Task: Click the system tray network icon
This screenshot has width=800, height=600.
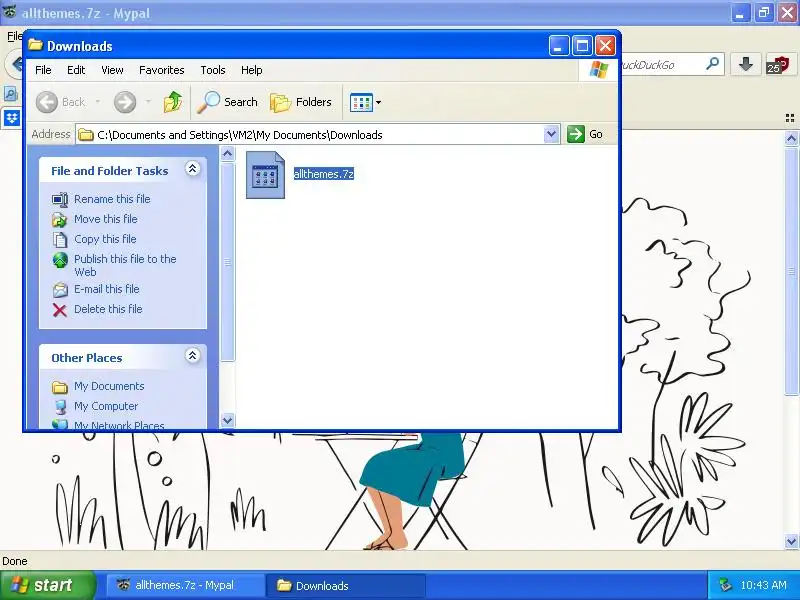Action: coord(724,585)
